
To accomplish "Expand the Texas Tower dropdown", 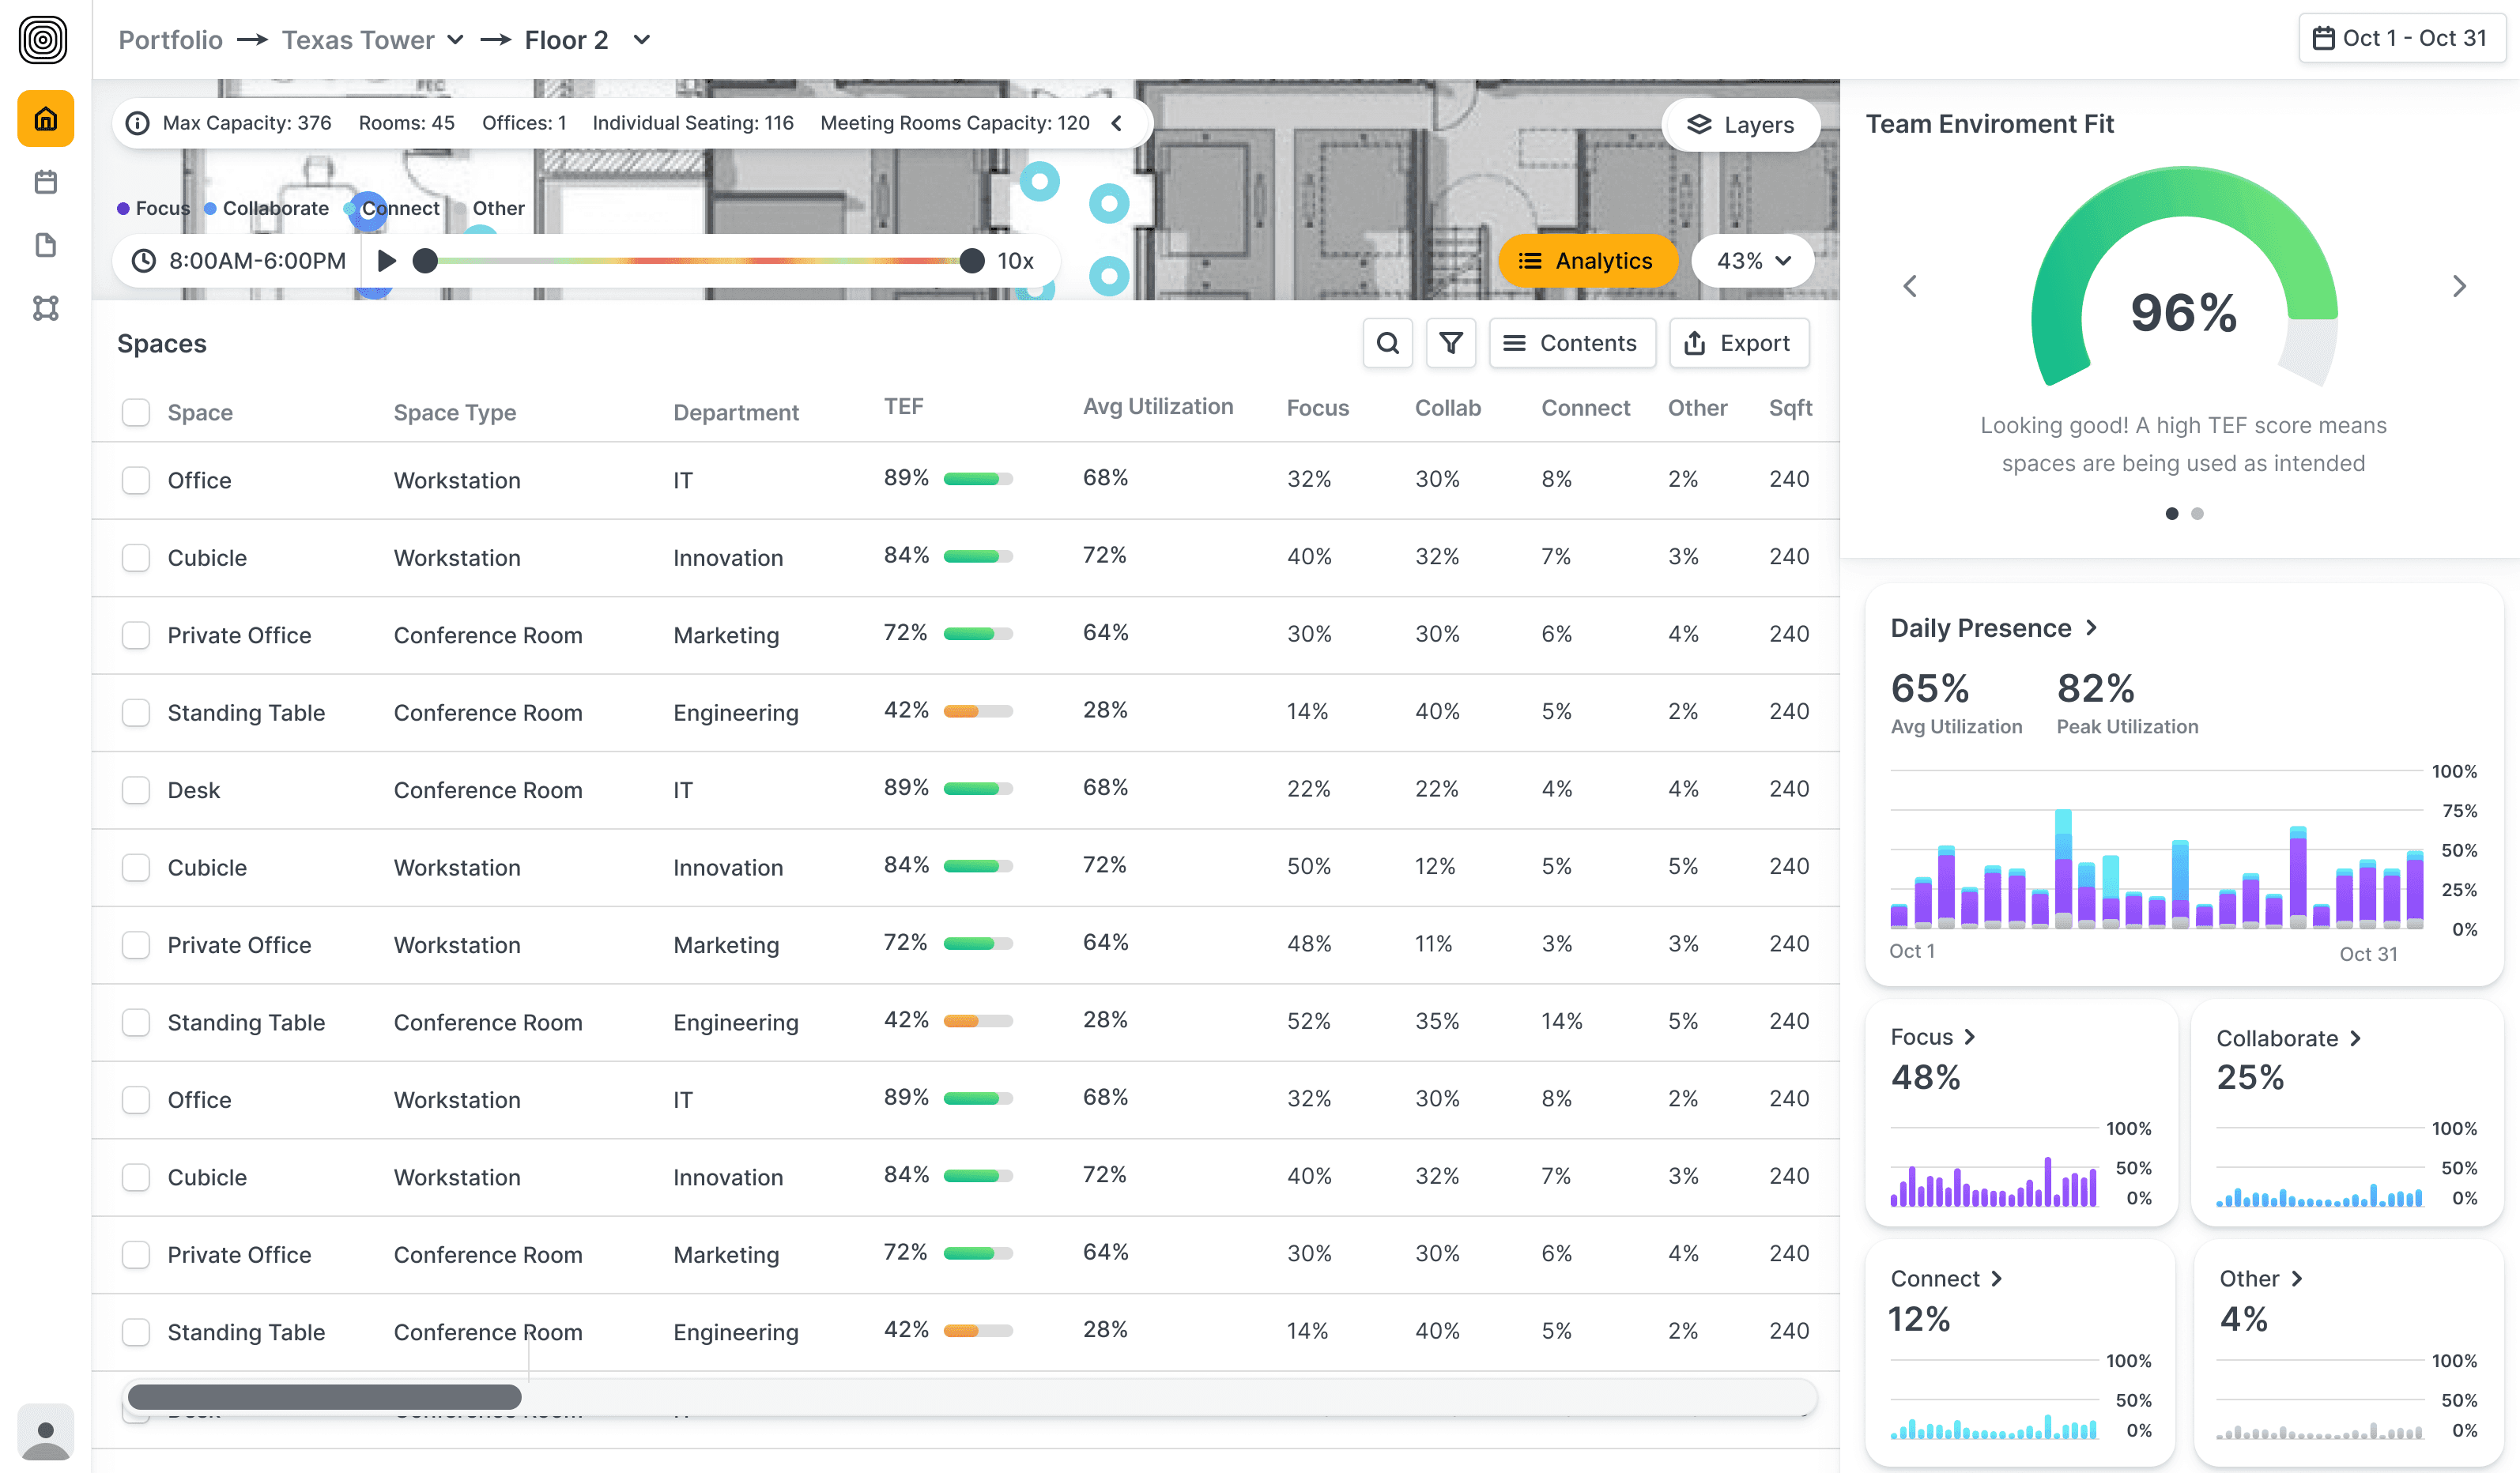I will coord(455,40).
